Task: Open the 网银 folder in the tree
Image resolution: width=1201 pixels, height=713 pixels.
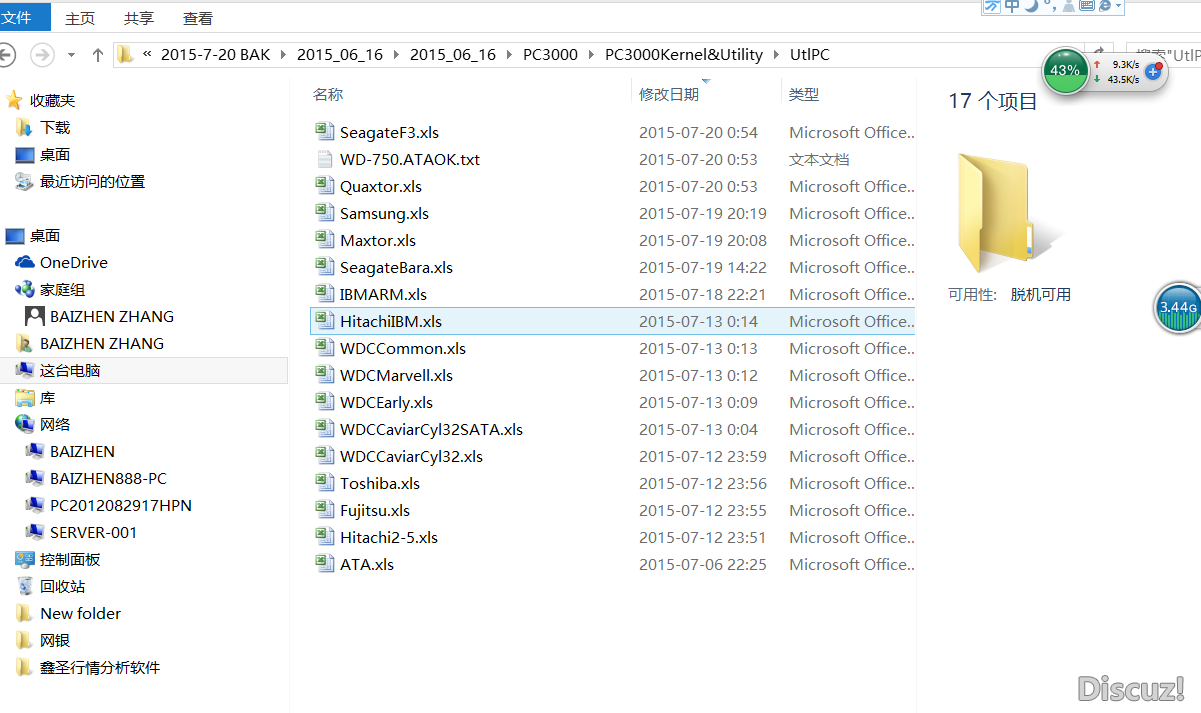Action: 55,640
